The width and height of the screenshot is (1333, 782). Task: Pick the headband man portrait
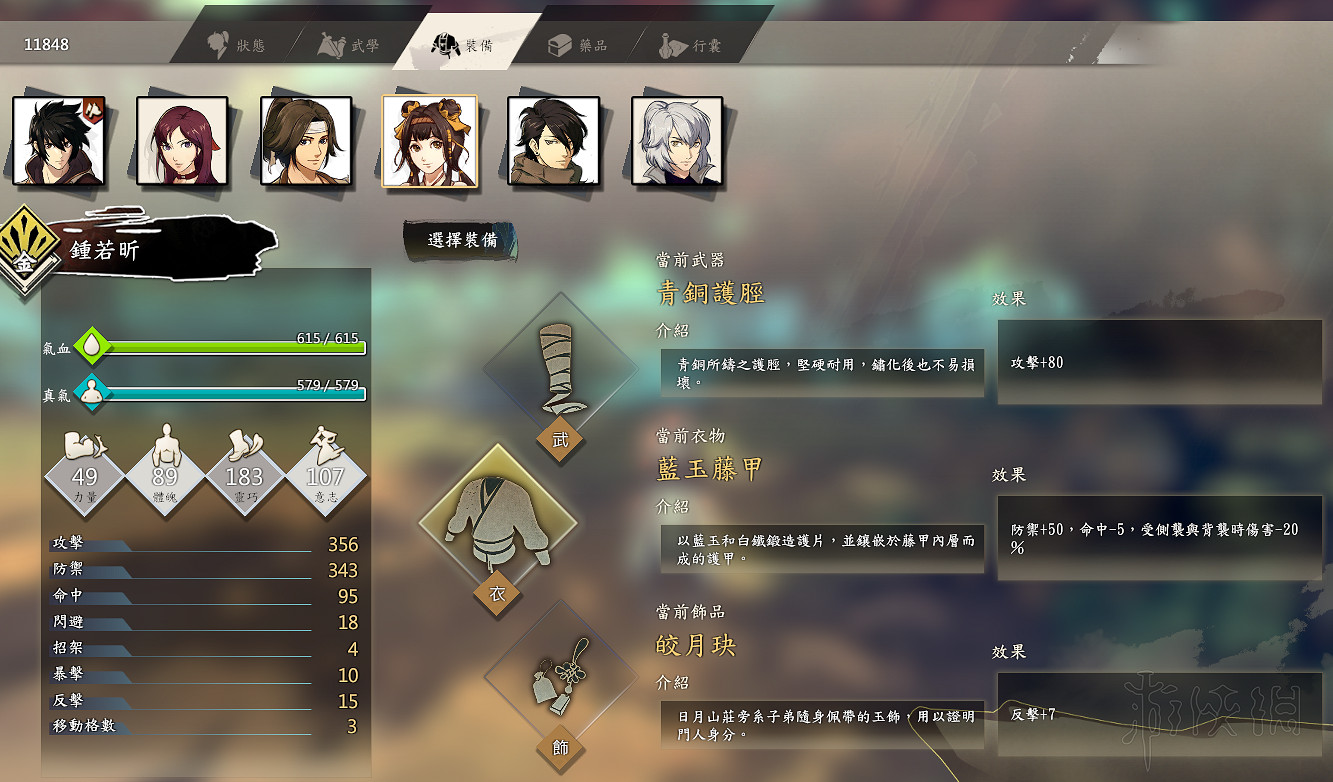[x=306, y=141]
